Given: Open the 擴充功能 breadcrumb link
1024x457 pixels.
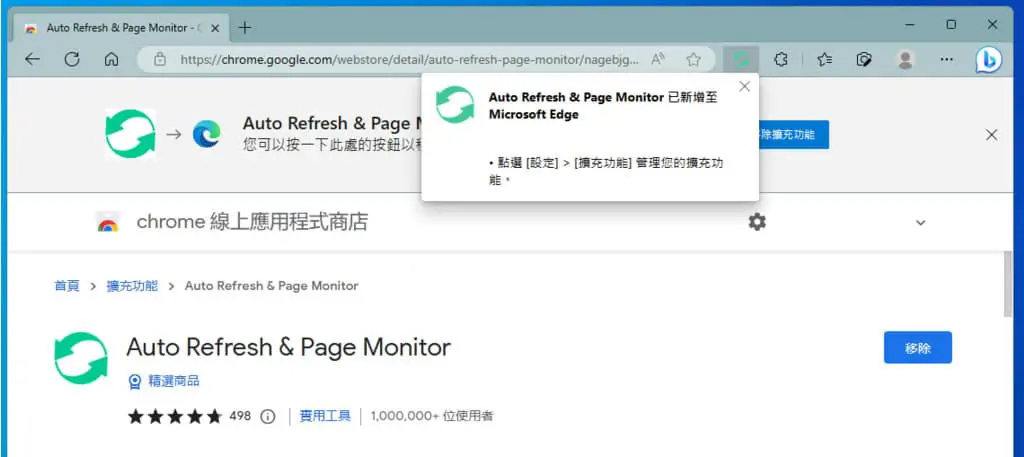Looking at the screenshot, I should click(132, 286).
